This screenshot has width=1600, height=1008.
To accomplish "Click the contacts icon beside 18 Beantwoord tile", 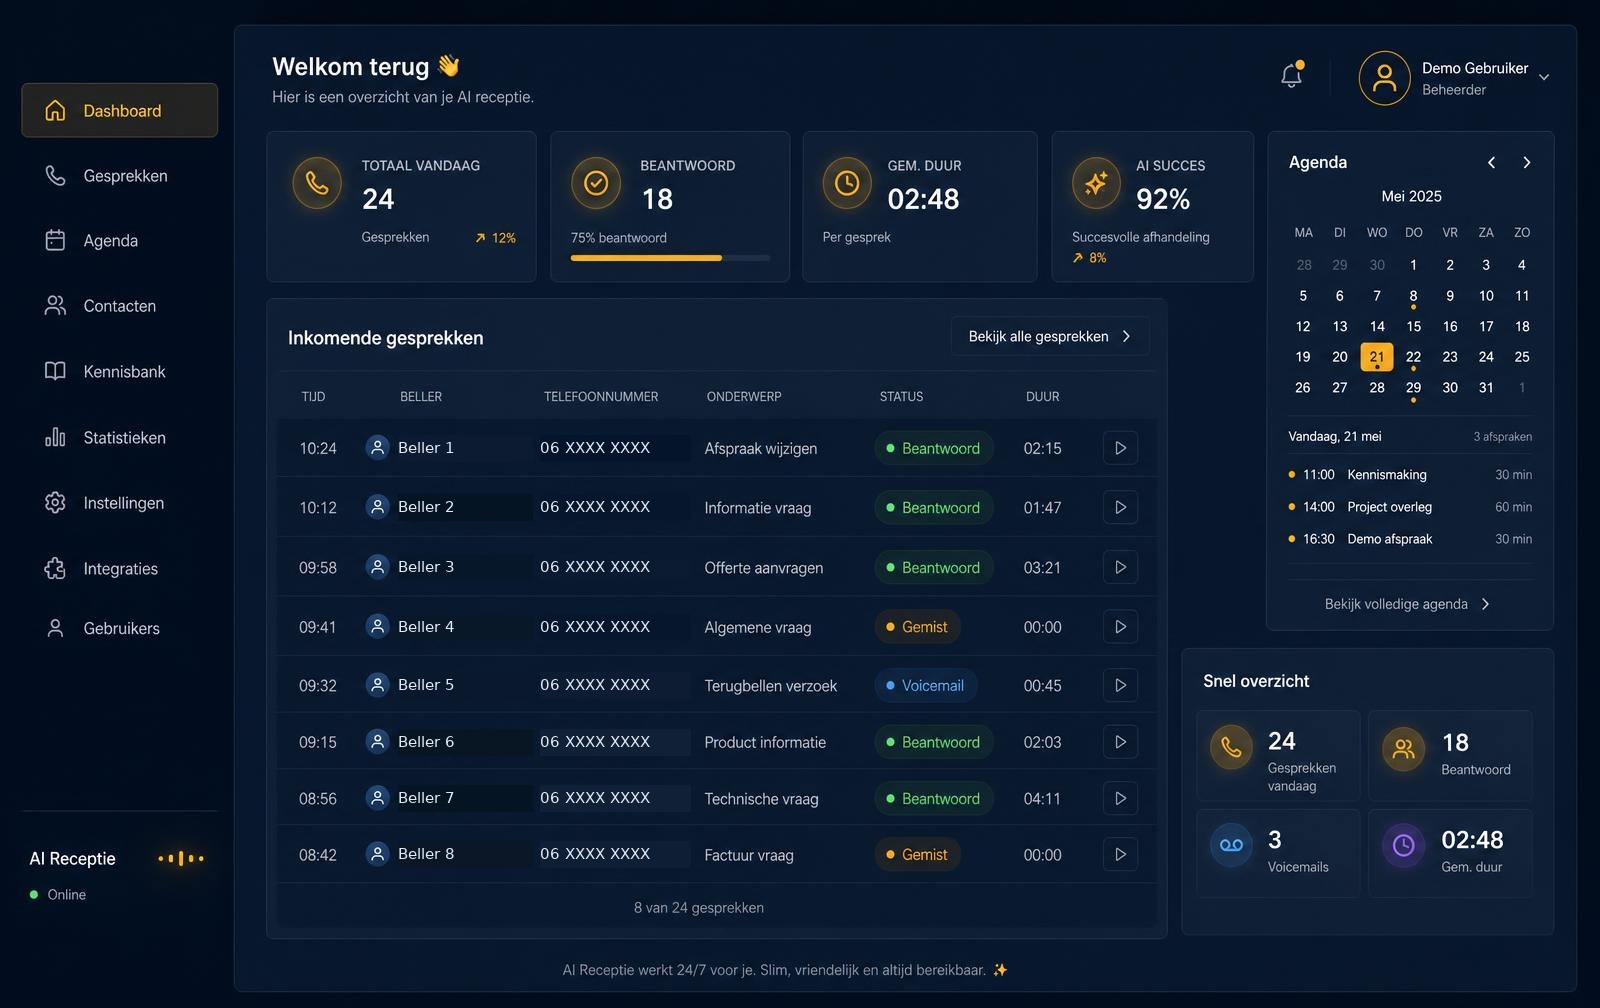I will [1404, 748].
